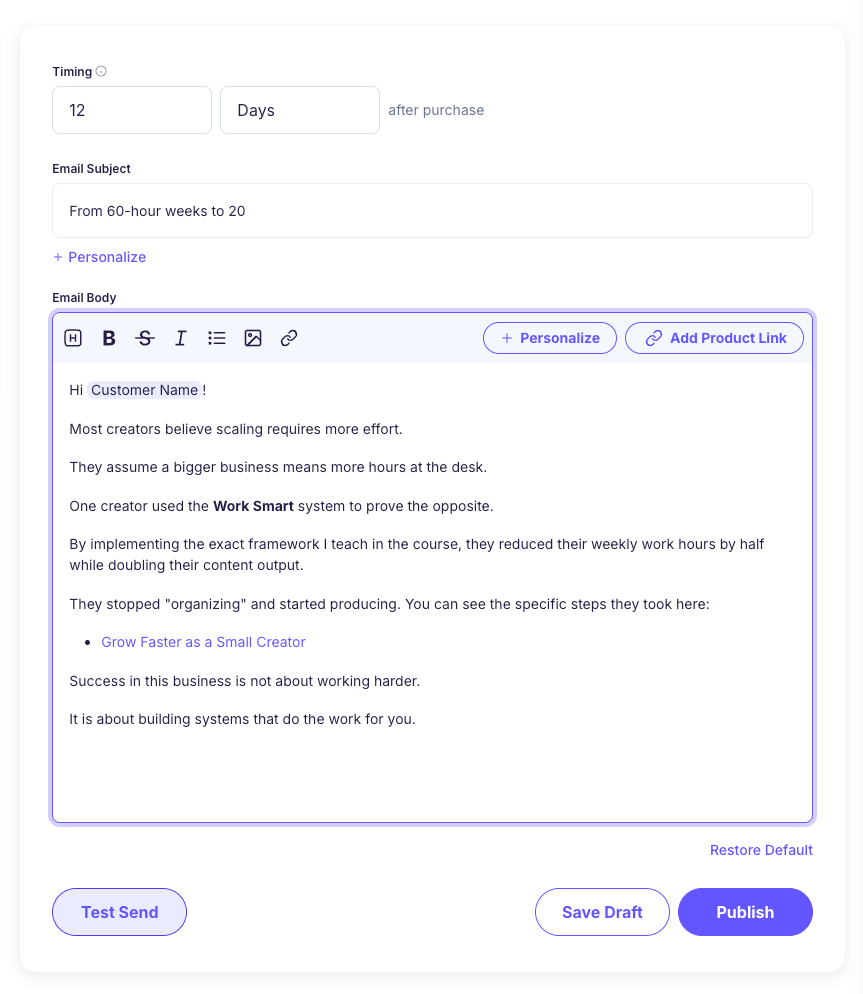Change the 12 in the timing delay field
The image size is (863, 994).
pos(131,110)
